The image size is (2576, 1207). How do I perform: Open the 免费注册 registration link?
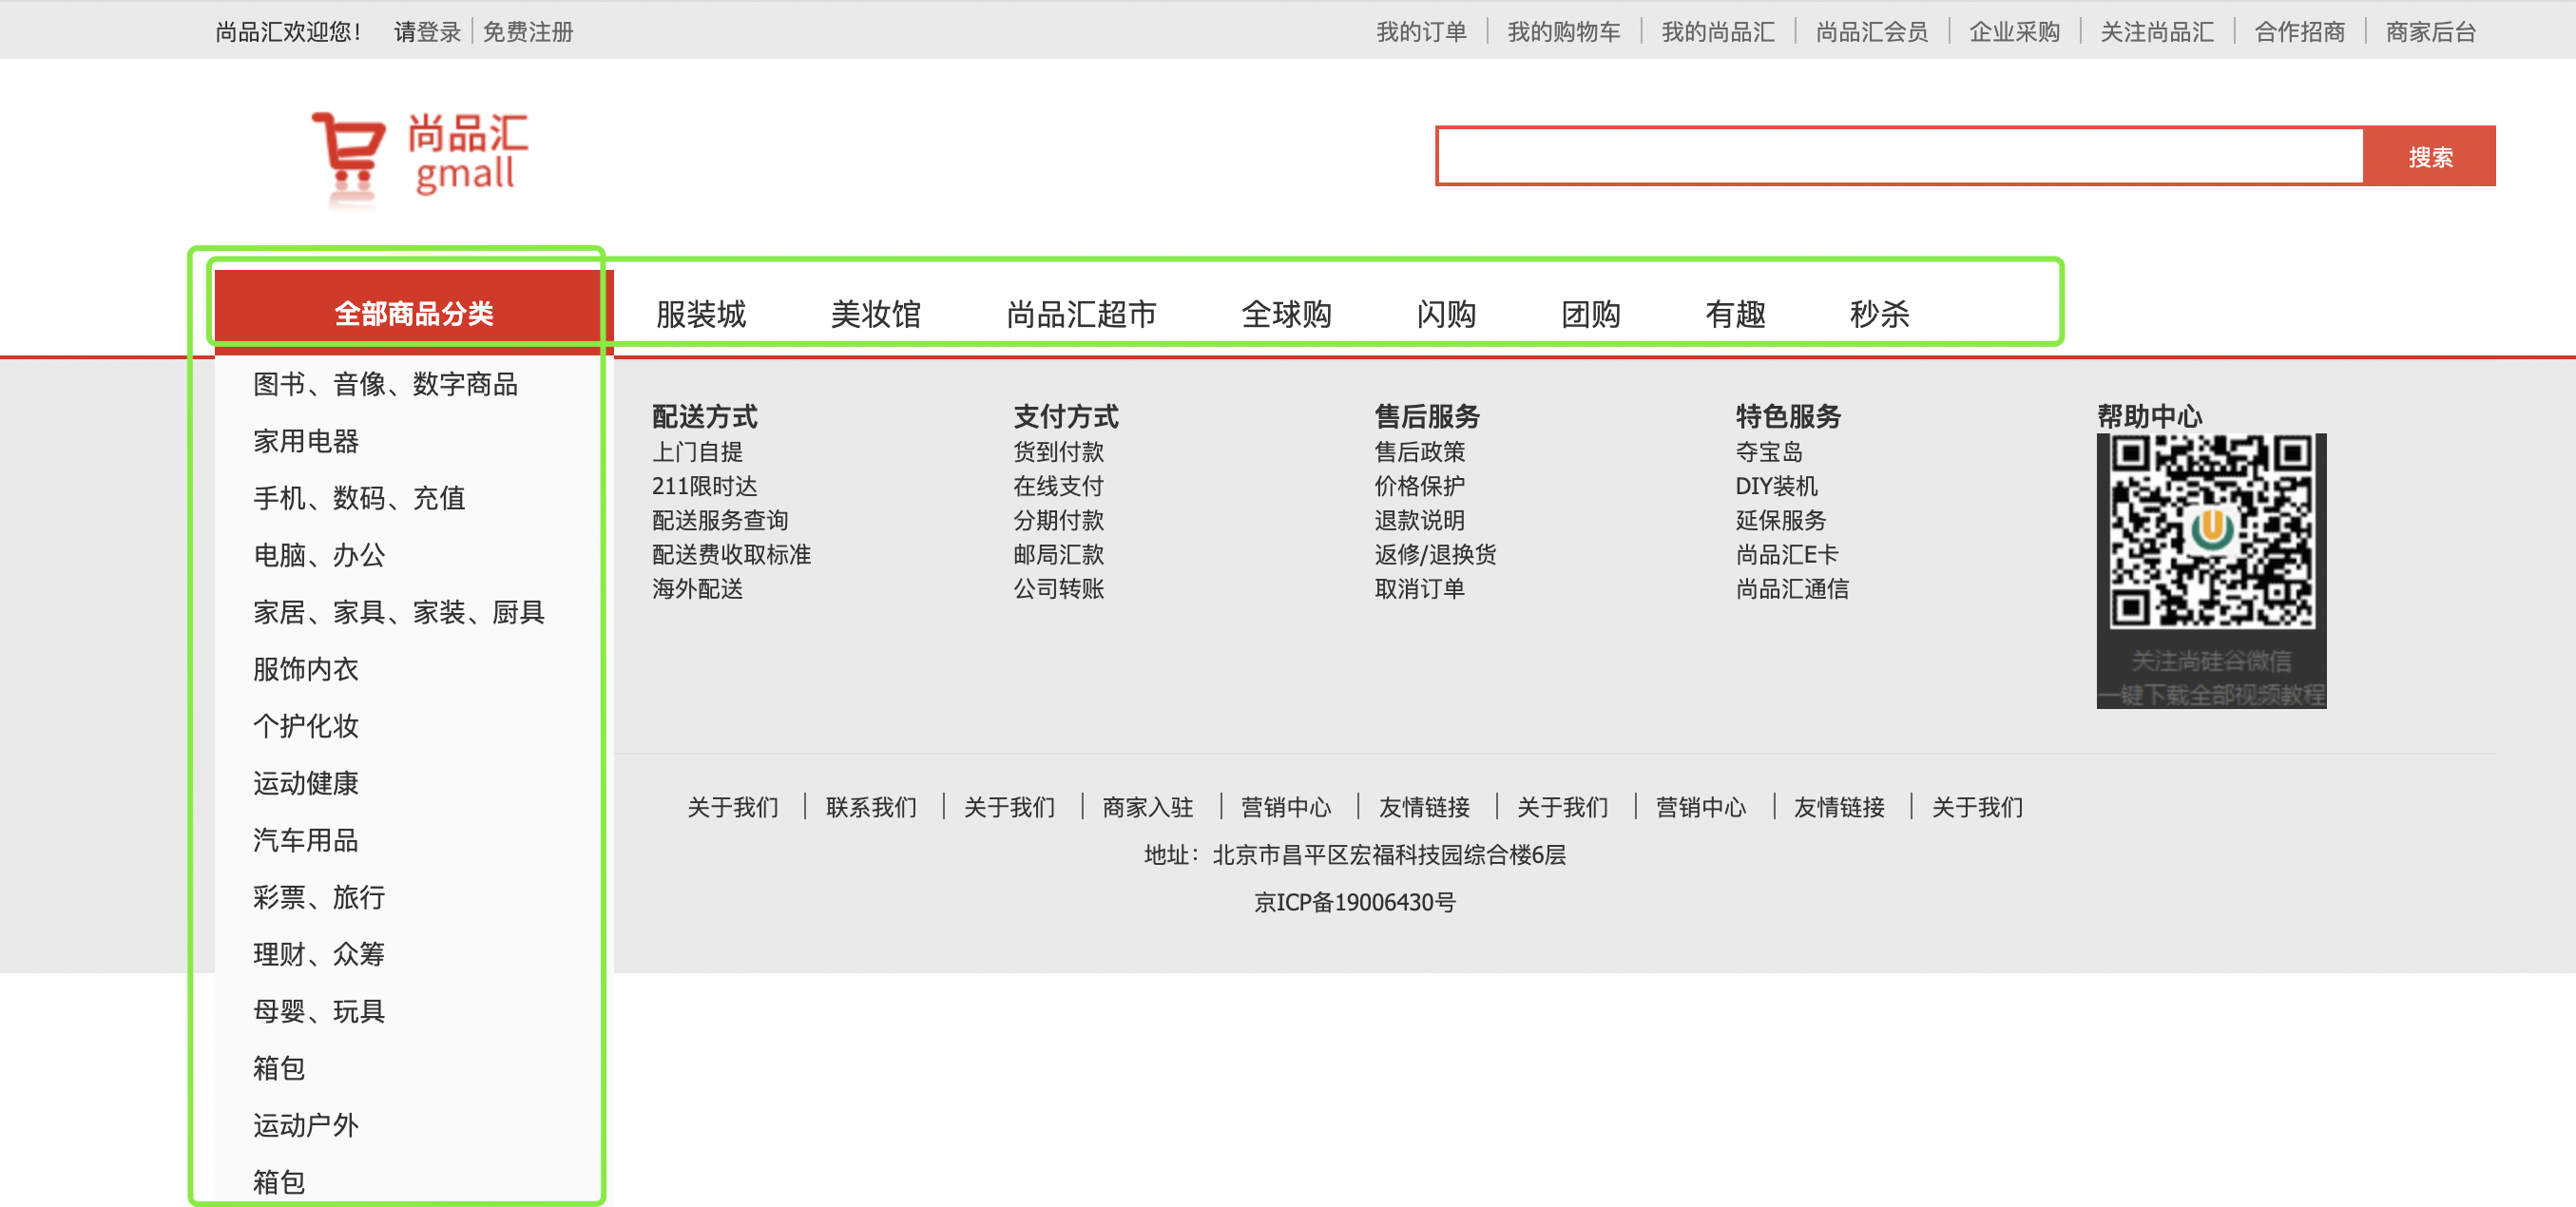click(528, 32)
